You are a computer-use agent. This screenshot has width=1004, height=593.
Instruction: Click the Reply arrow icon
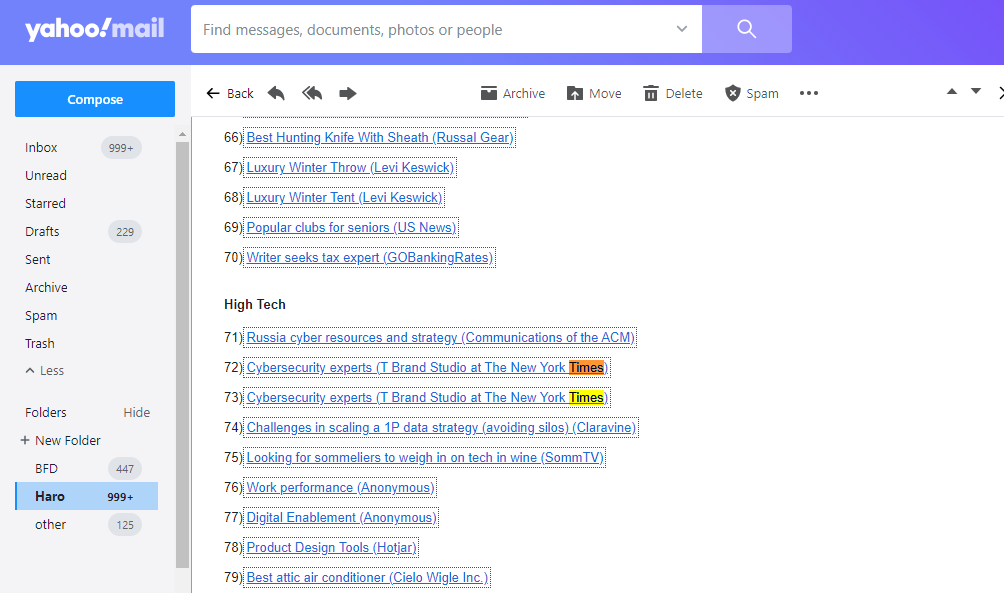(276, 93)
